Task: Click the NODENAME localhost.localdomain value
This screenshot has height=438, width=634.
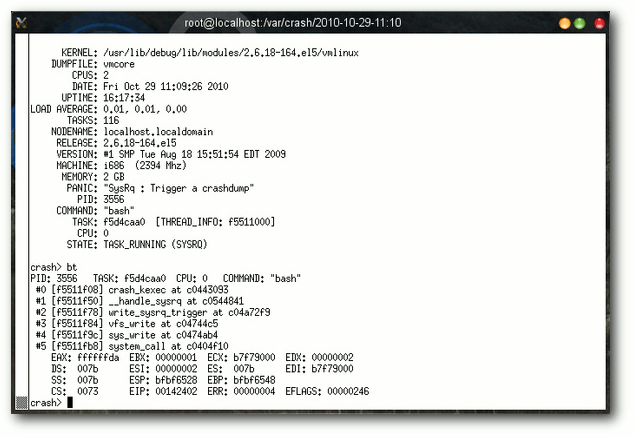Action: click(x=158, y=131)
